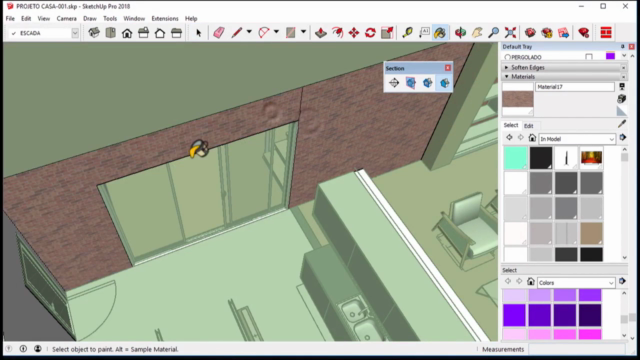Image resolution: width=640 pixels, height=360 pixels.
Task: Toggle PERGOLADO layer visibility checkbox
Action: (589, 57)
